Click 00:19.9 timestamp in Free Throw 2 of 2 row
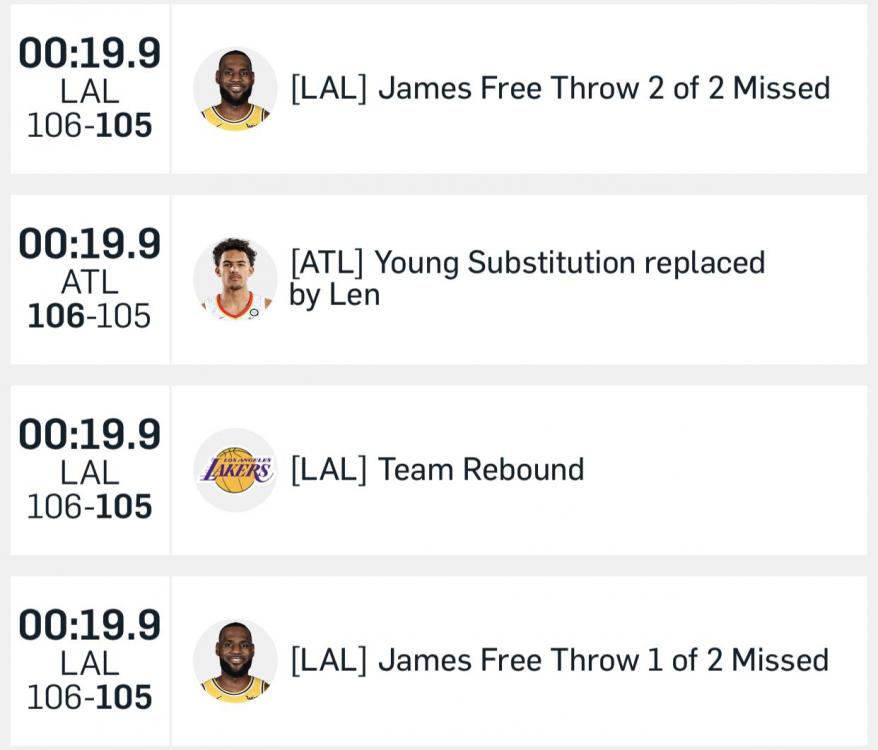 click(x=89, y=55)
